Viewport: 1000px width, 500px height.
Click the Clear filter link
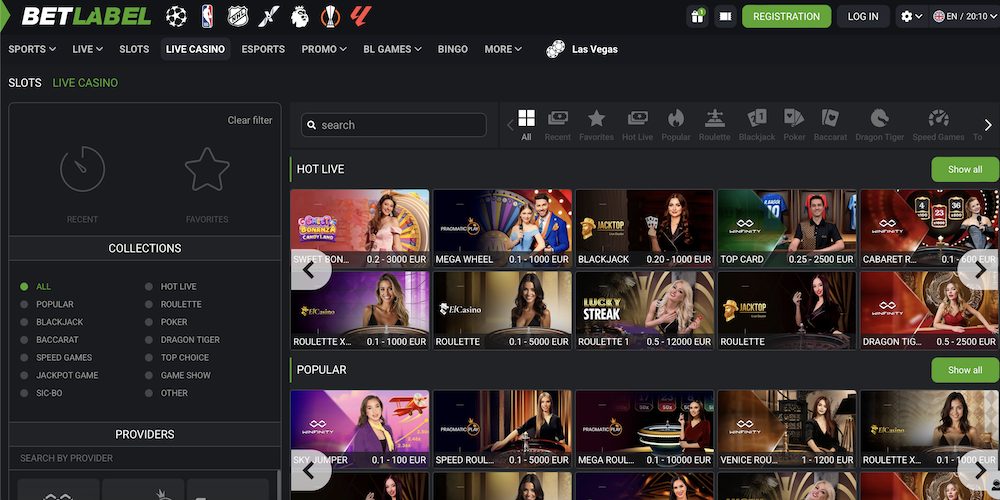coord(250,120)
